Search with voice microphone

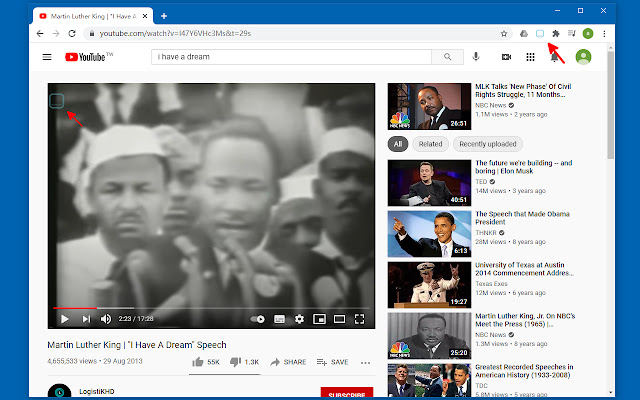476,57
